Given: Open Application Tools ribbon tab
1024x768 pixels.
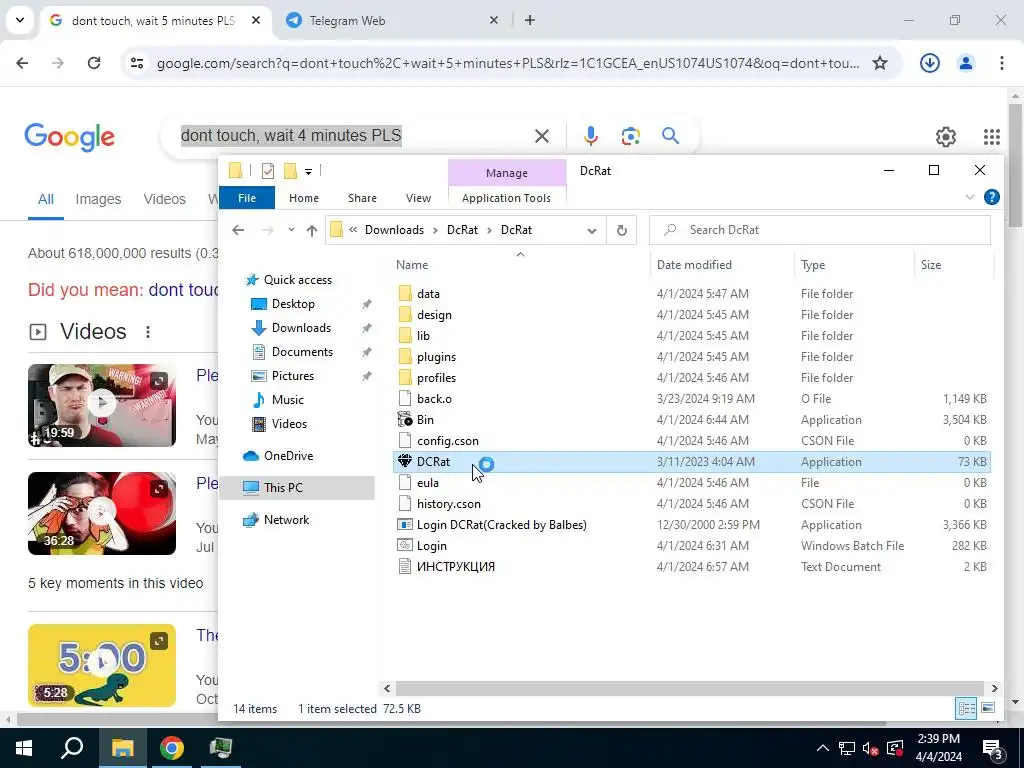Looking at the screenshot, I should click(x=506, y=198).
